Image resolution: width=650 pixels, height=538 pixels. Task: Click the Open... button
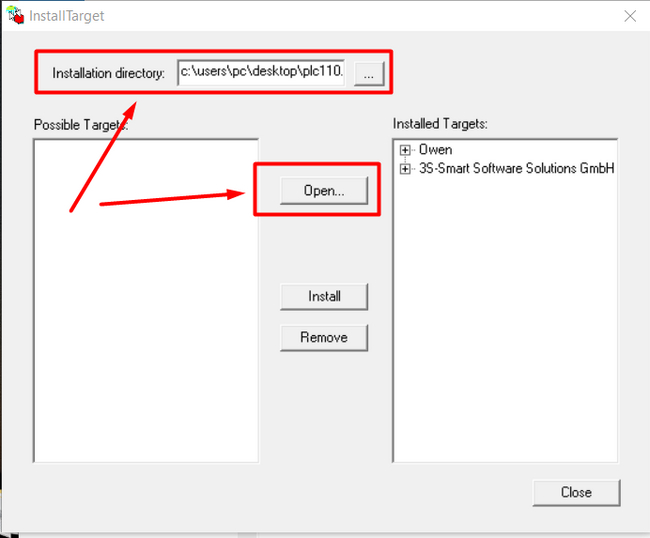pos(324,191)
